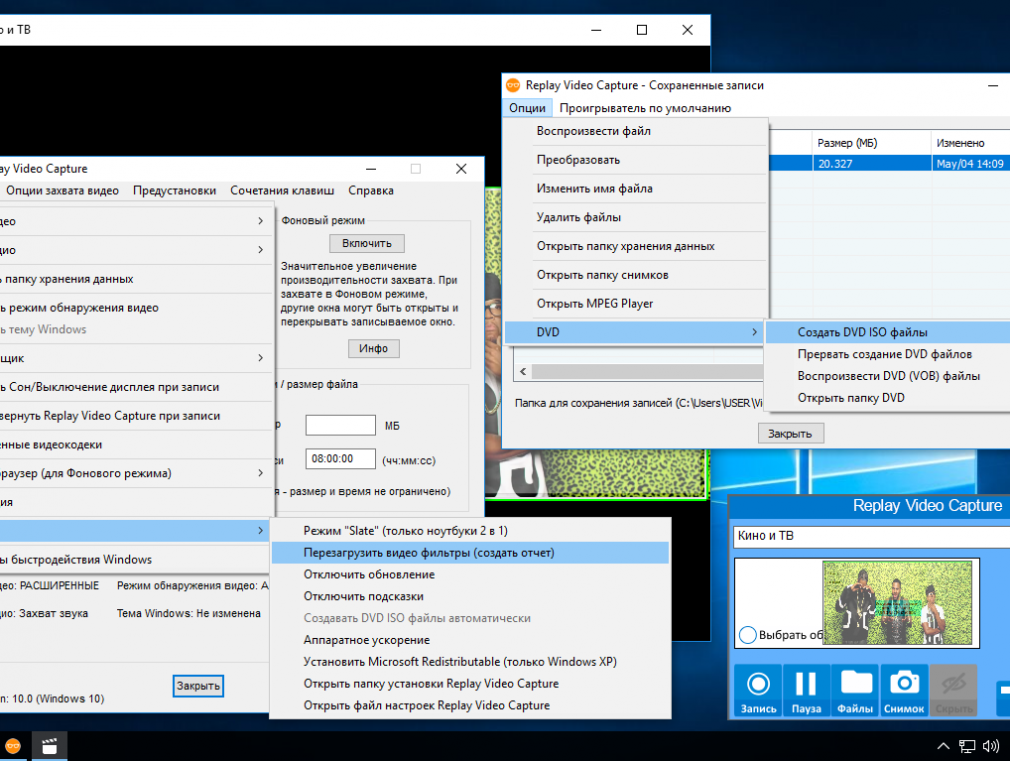Open the Опции захвата видео menu

coord(62,190)
